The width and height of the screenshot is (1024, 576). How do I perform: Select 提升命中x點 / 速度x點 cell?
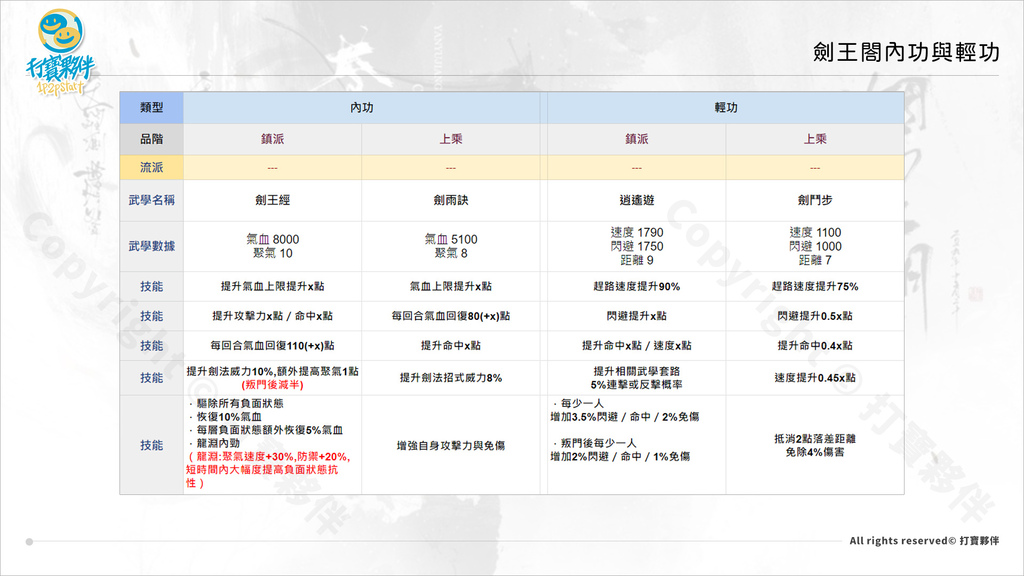[x=637, y=345]
